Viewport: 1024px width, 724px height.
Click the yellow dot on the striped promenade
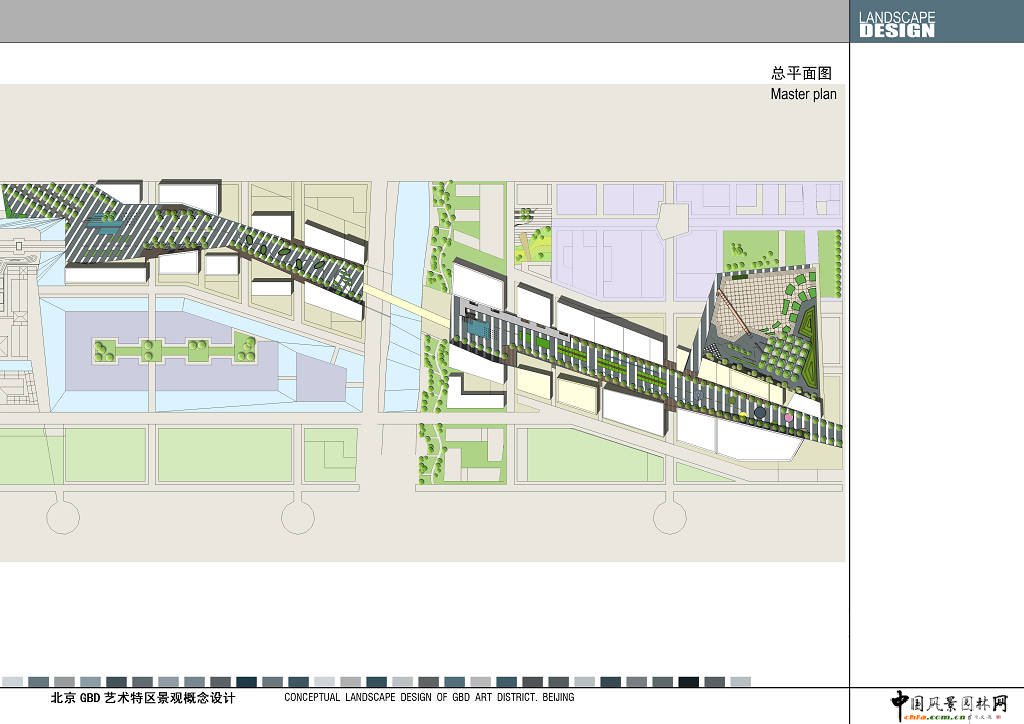[743, 414]
